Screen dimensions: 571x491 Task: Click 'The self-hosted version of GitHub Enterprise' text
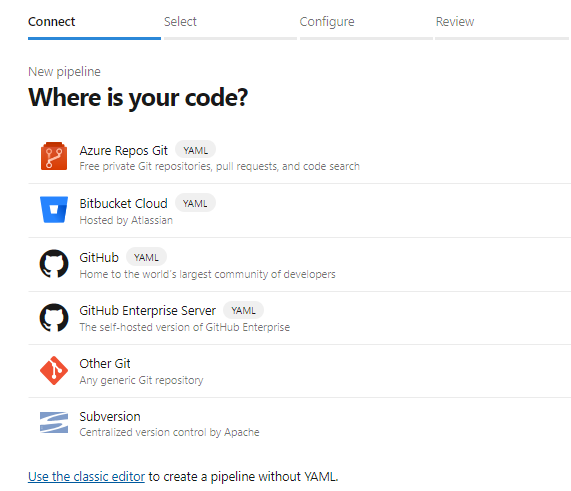[x=185, y=327]
